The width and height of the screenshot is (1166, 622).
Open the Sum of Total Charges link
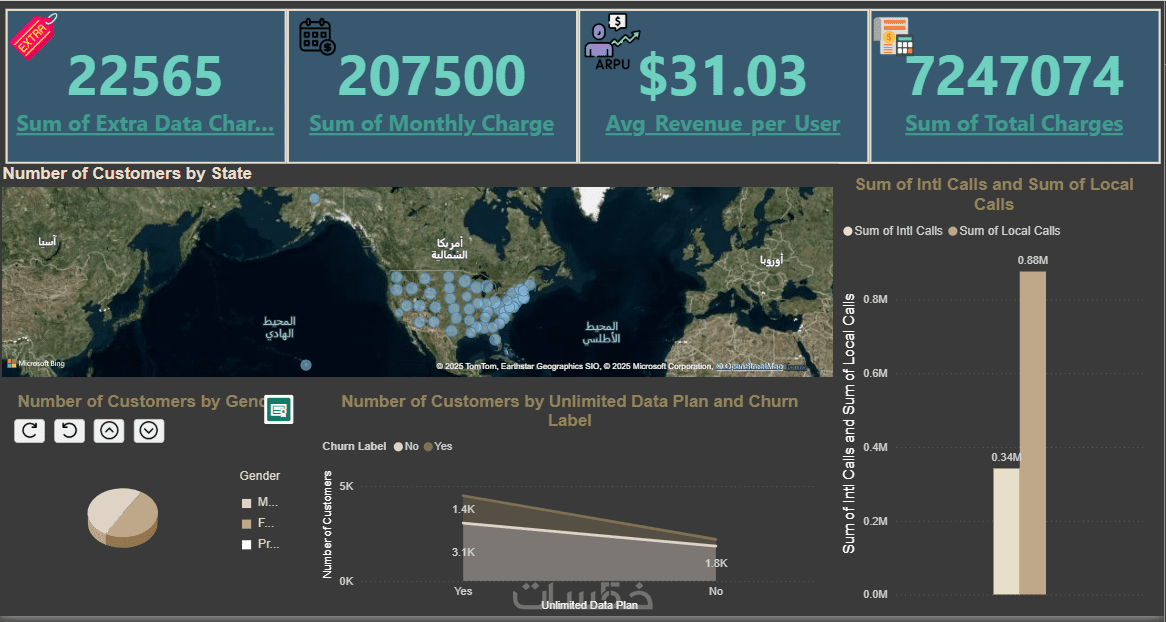pyautogui.click(x=1013, y=124)
